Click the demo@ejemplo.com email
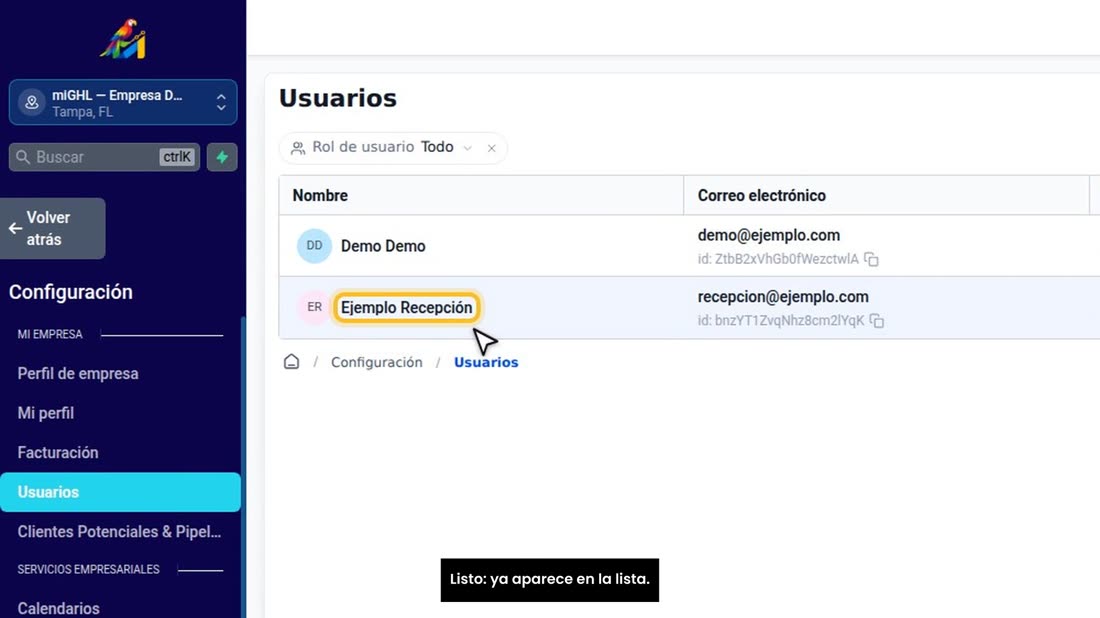 [768, 235]
